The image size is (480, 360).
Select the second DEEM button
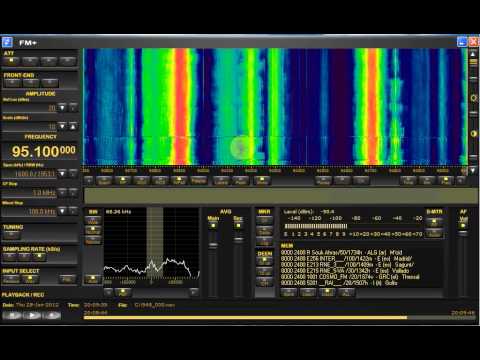(x=265, y=272)
